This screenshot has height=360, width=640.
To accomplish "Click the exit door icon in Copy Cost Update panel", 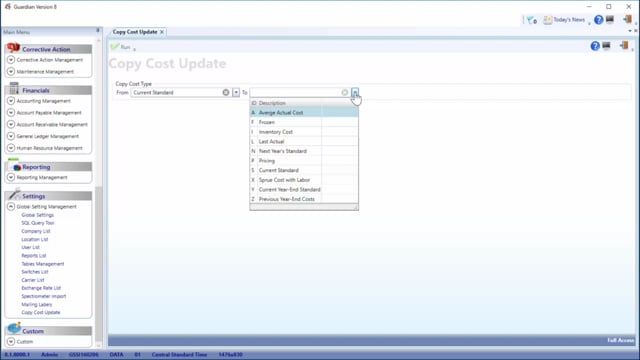I will click(x=624, y=45).
